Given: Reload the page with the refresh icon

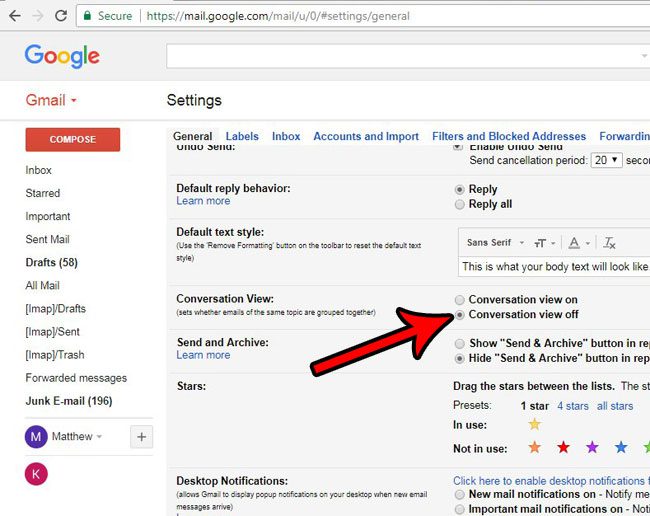Looking at the screenshot, I should point(61,16).
